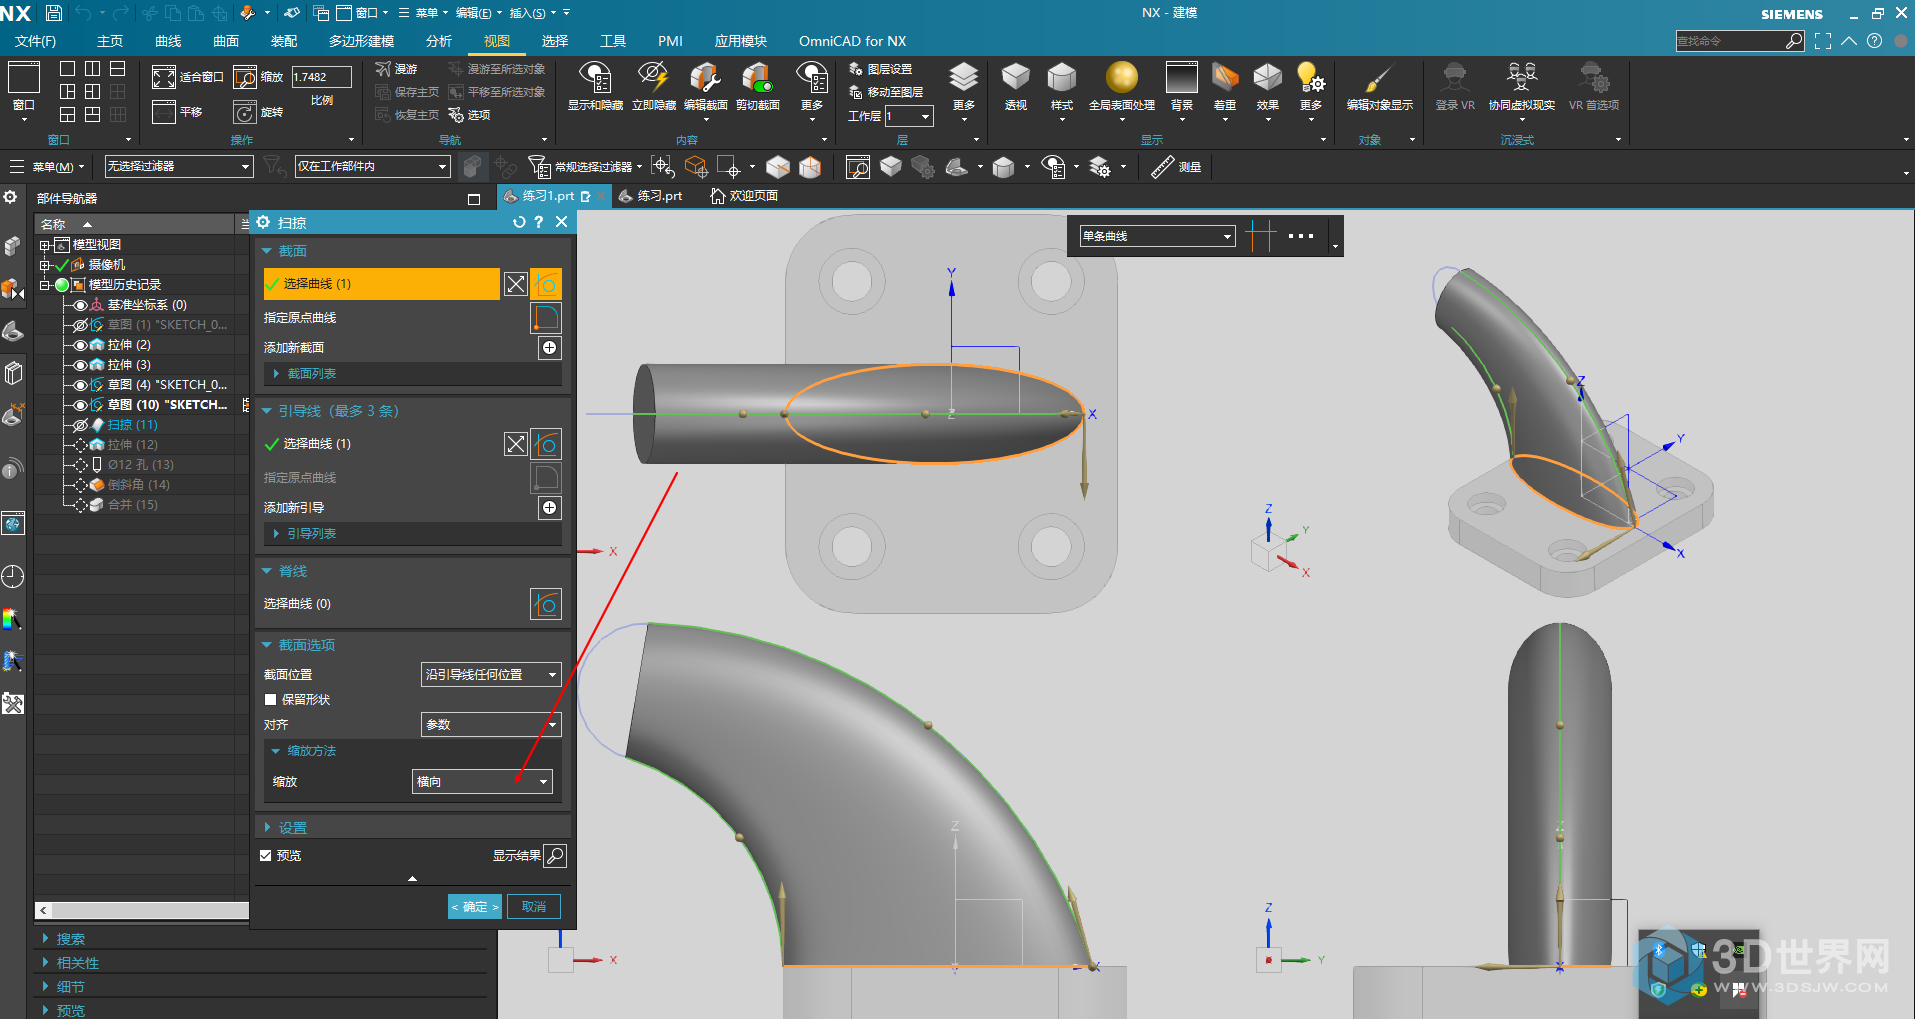Click the Measure tool
1915x1019 pixels.
(x=1175, y=167)
